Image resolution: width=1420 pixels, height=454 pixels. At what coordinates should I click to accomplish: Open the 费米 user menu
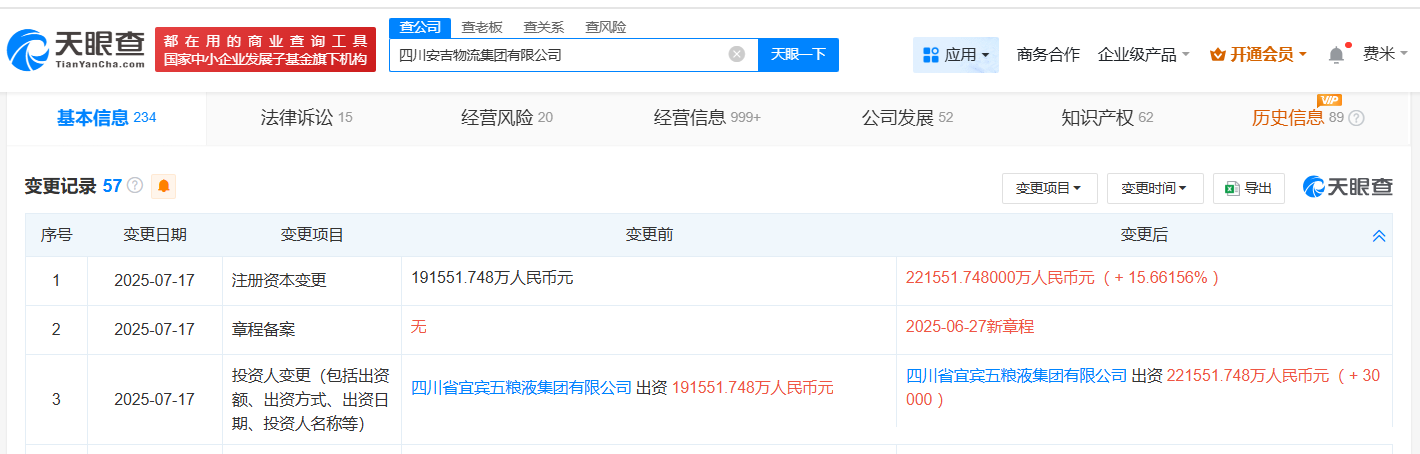[x=1384, y=54]
